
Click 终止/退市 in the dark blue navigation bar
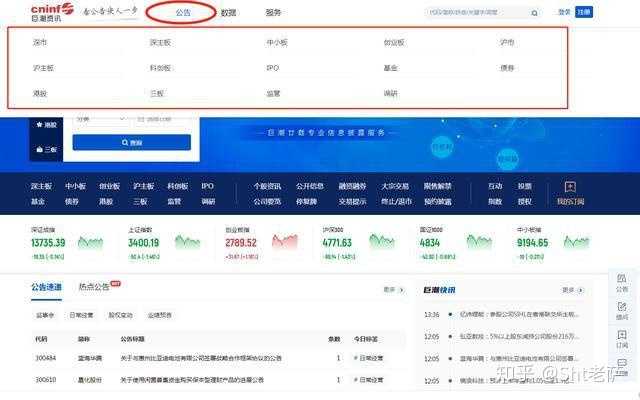tap(396, 202)
